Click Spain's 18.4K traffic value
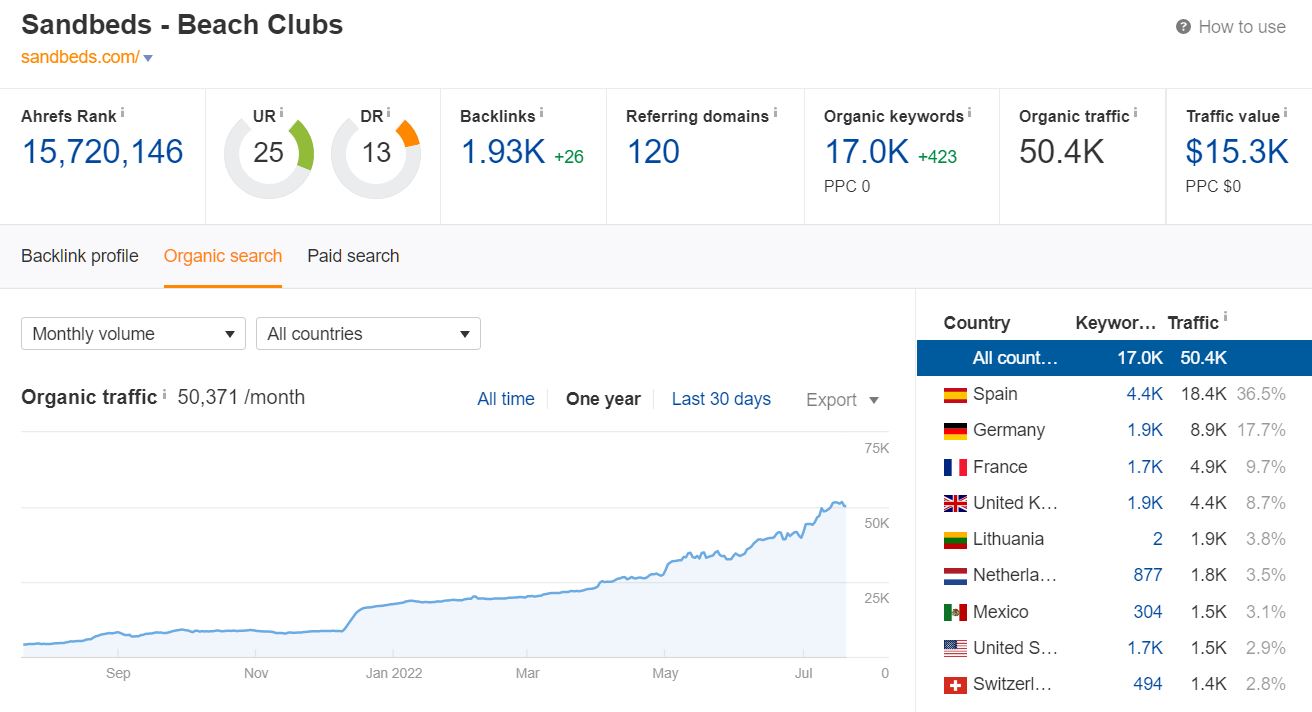The width and height of the screenshot is (1312, 712). click(1203, 394)
